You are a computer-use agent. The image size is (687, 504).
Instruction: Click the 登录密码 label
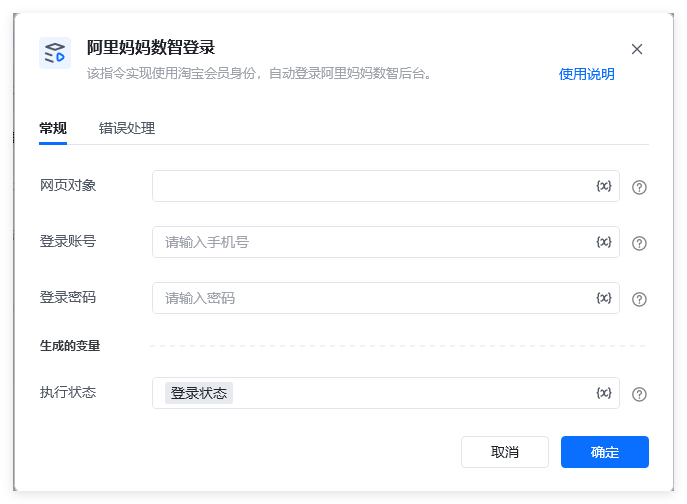(x=68, y=297)
